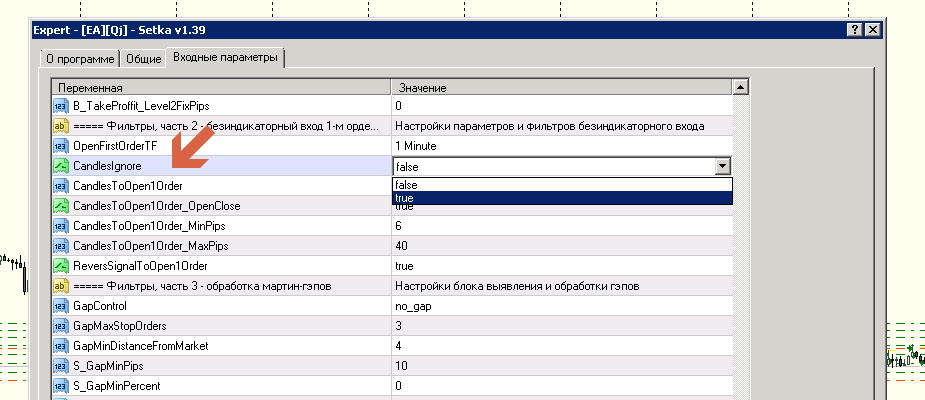Click the integer icon beside S_GapMinPips

click(61, 366)
